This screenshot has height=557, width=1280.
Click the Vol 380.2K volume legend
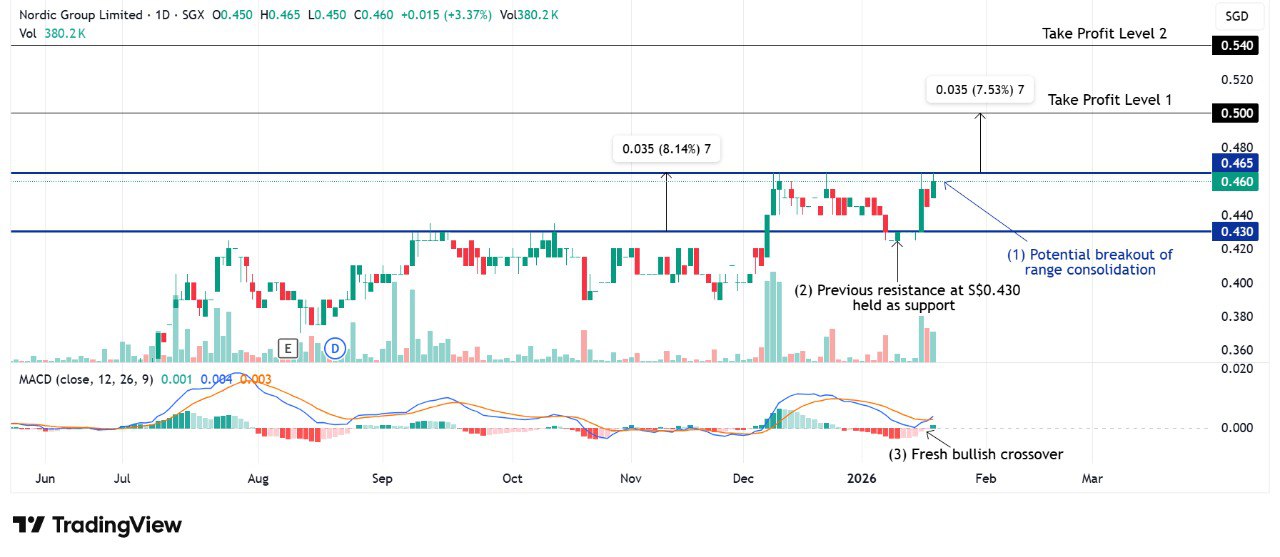tap(52, 33)
